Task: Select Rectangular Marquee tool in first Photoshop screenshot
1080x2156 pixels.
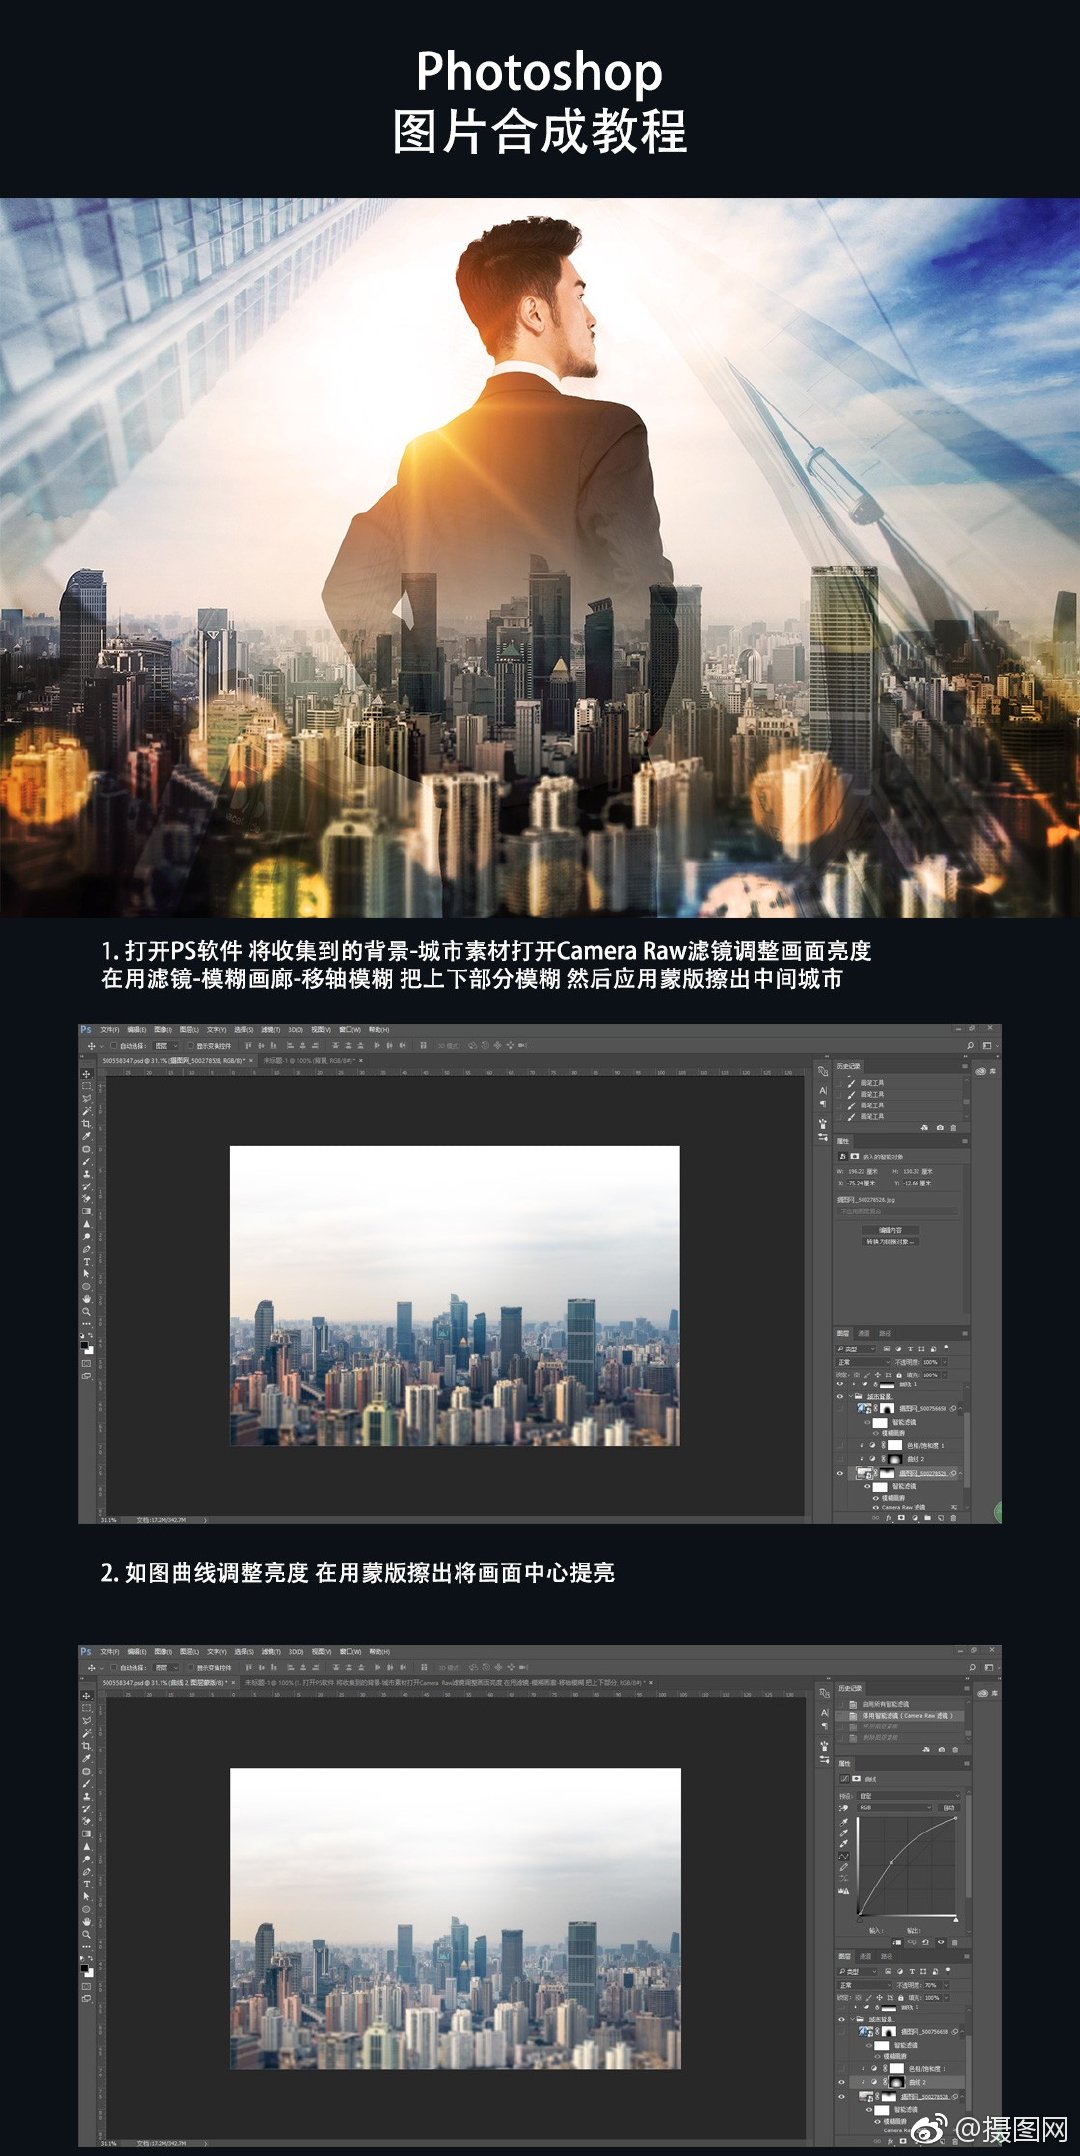Action: click(x=86, y=1086)
